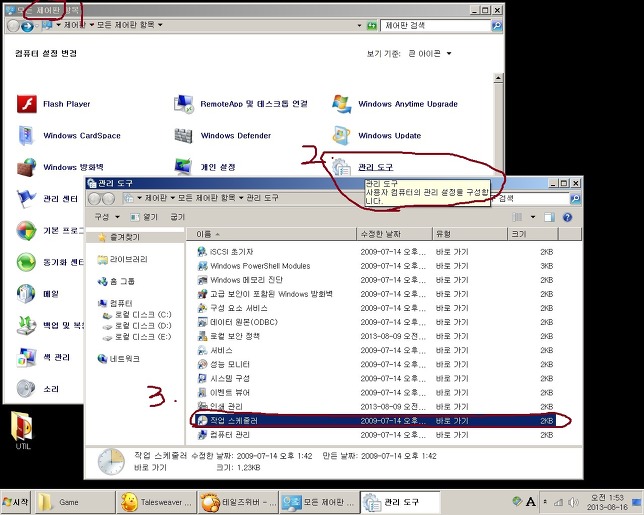Click the search icon in 제어판 검색 box

[497, 25]
